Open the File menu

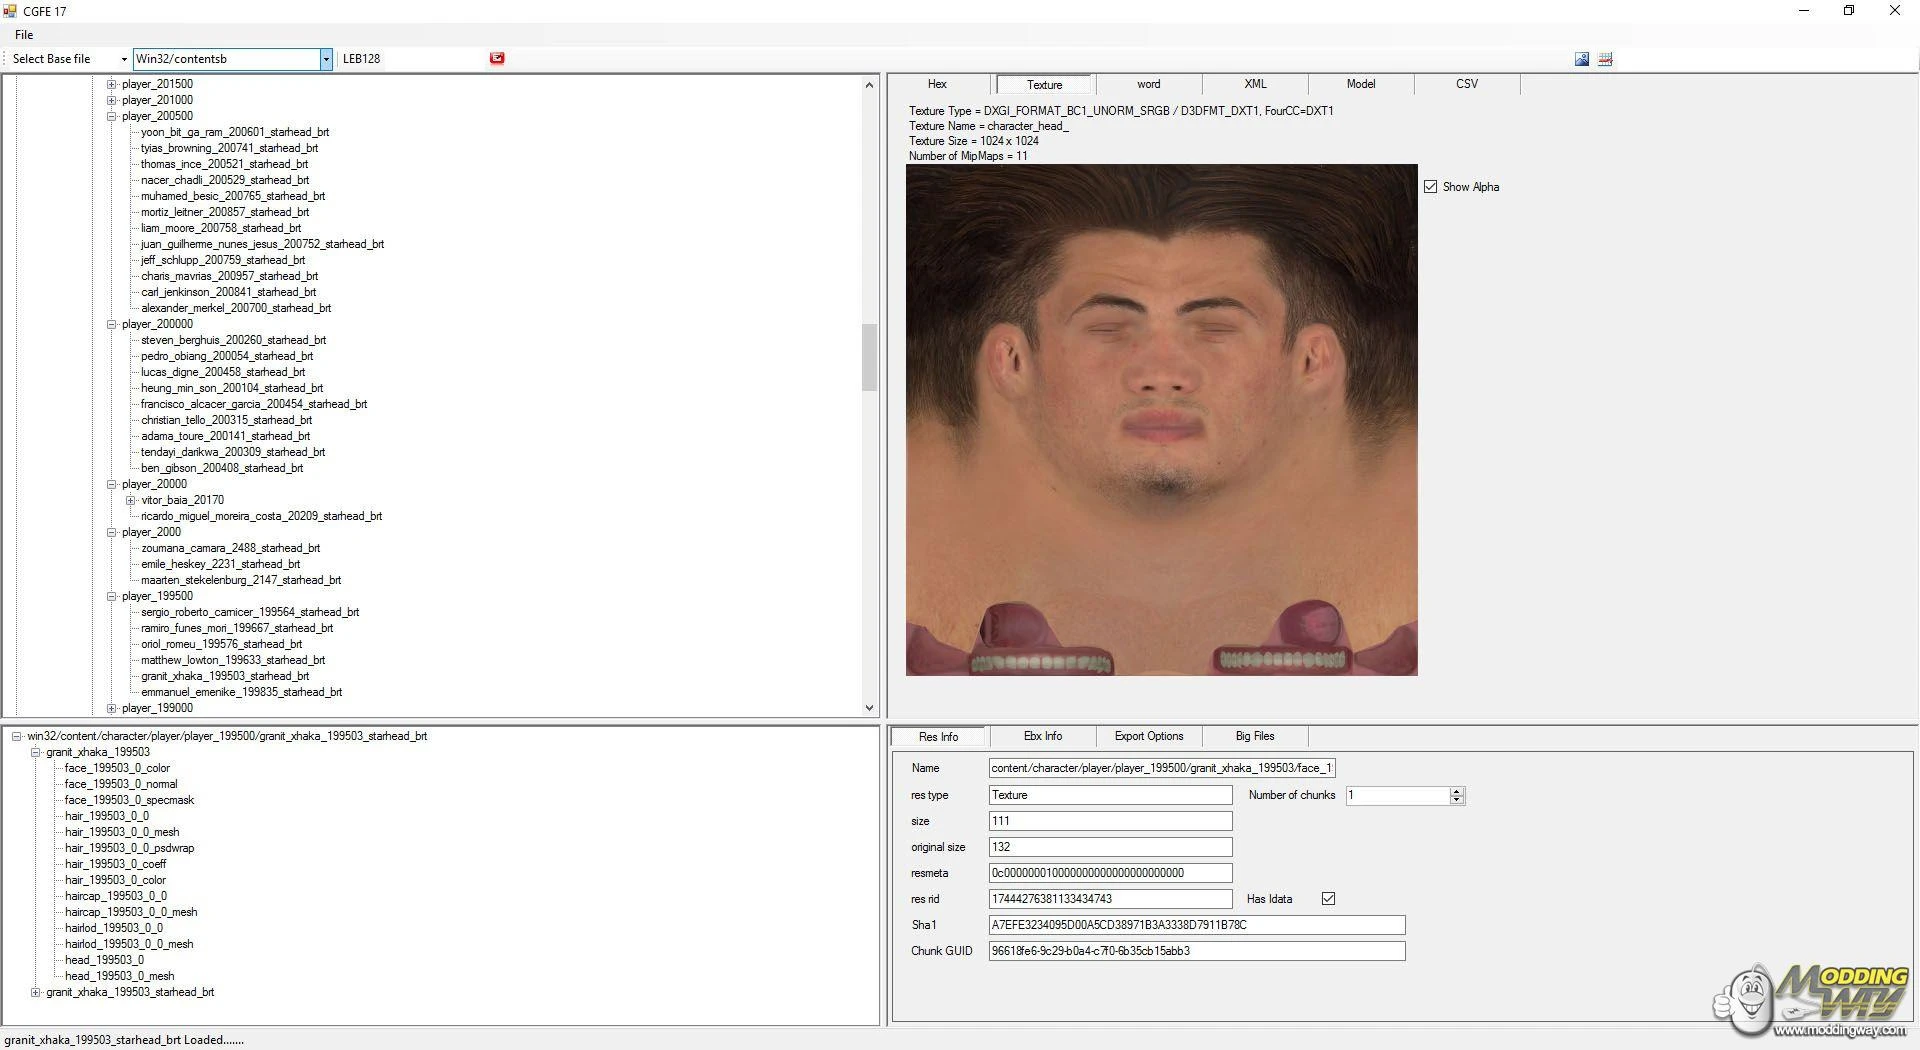tap(23, 34)
